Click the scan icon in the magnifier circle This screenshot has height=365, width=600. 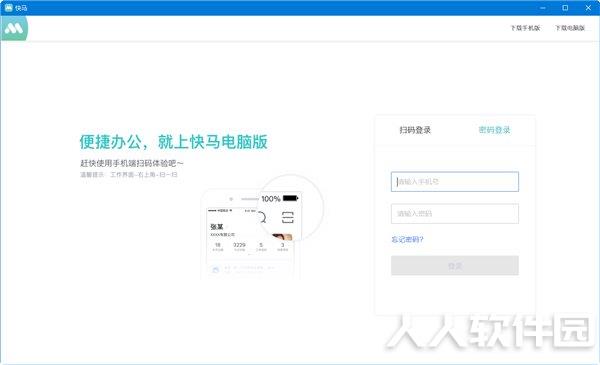287,217
